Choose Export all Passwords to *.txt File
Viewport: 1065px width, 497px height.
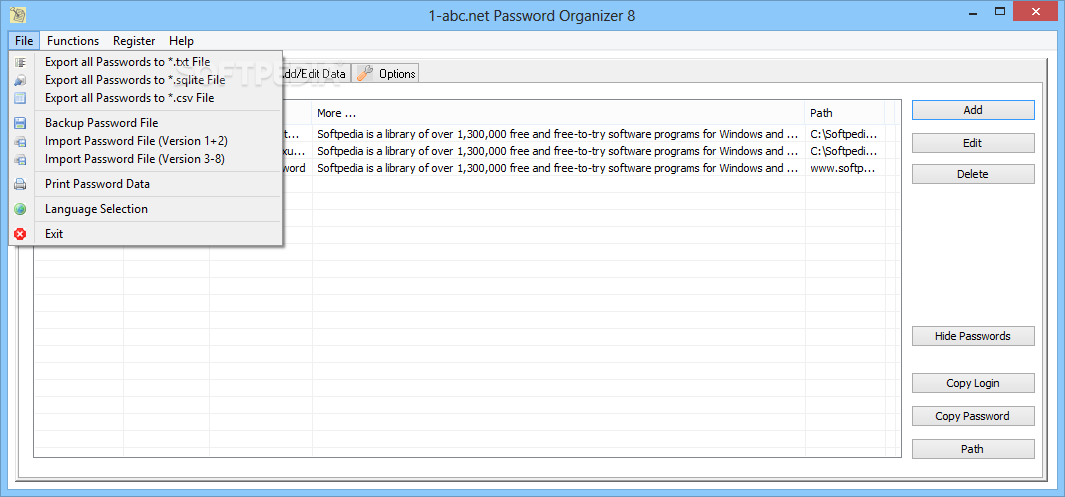pyautogui.click(x=146, y=62)
